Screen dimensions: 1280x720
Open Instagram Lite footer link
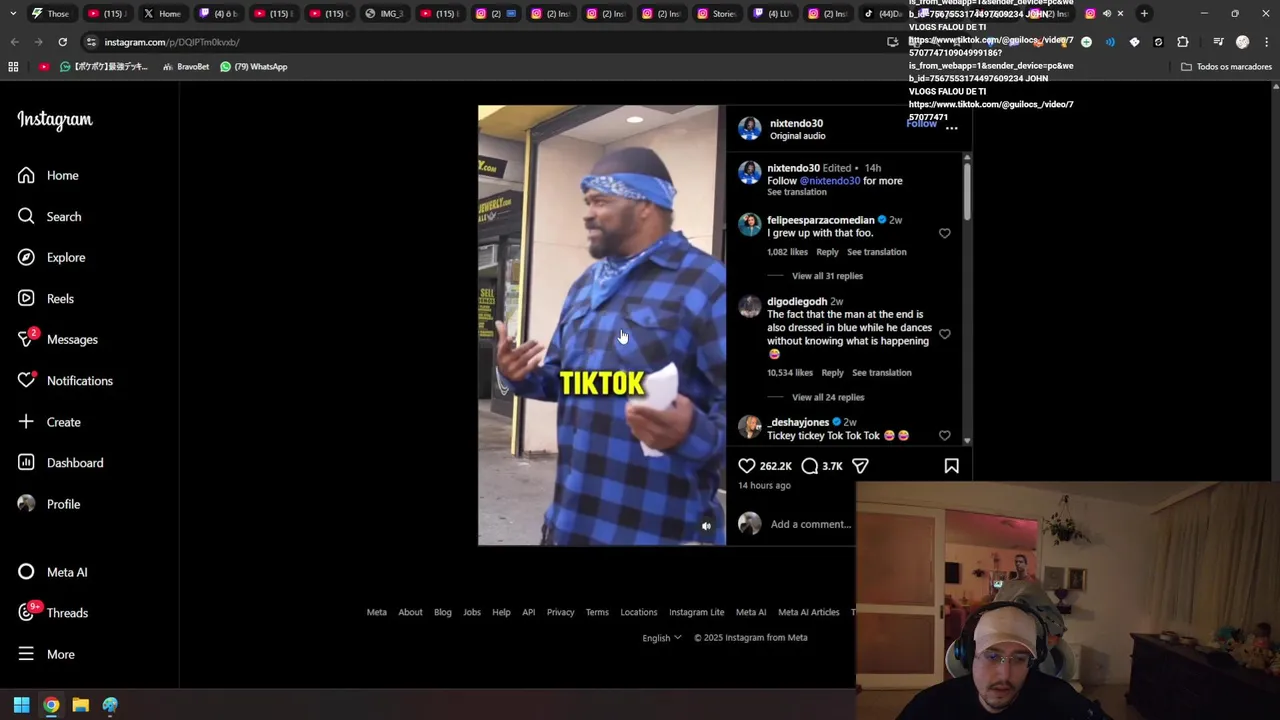pos(696,612)
